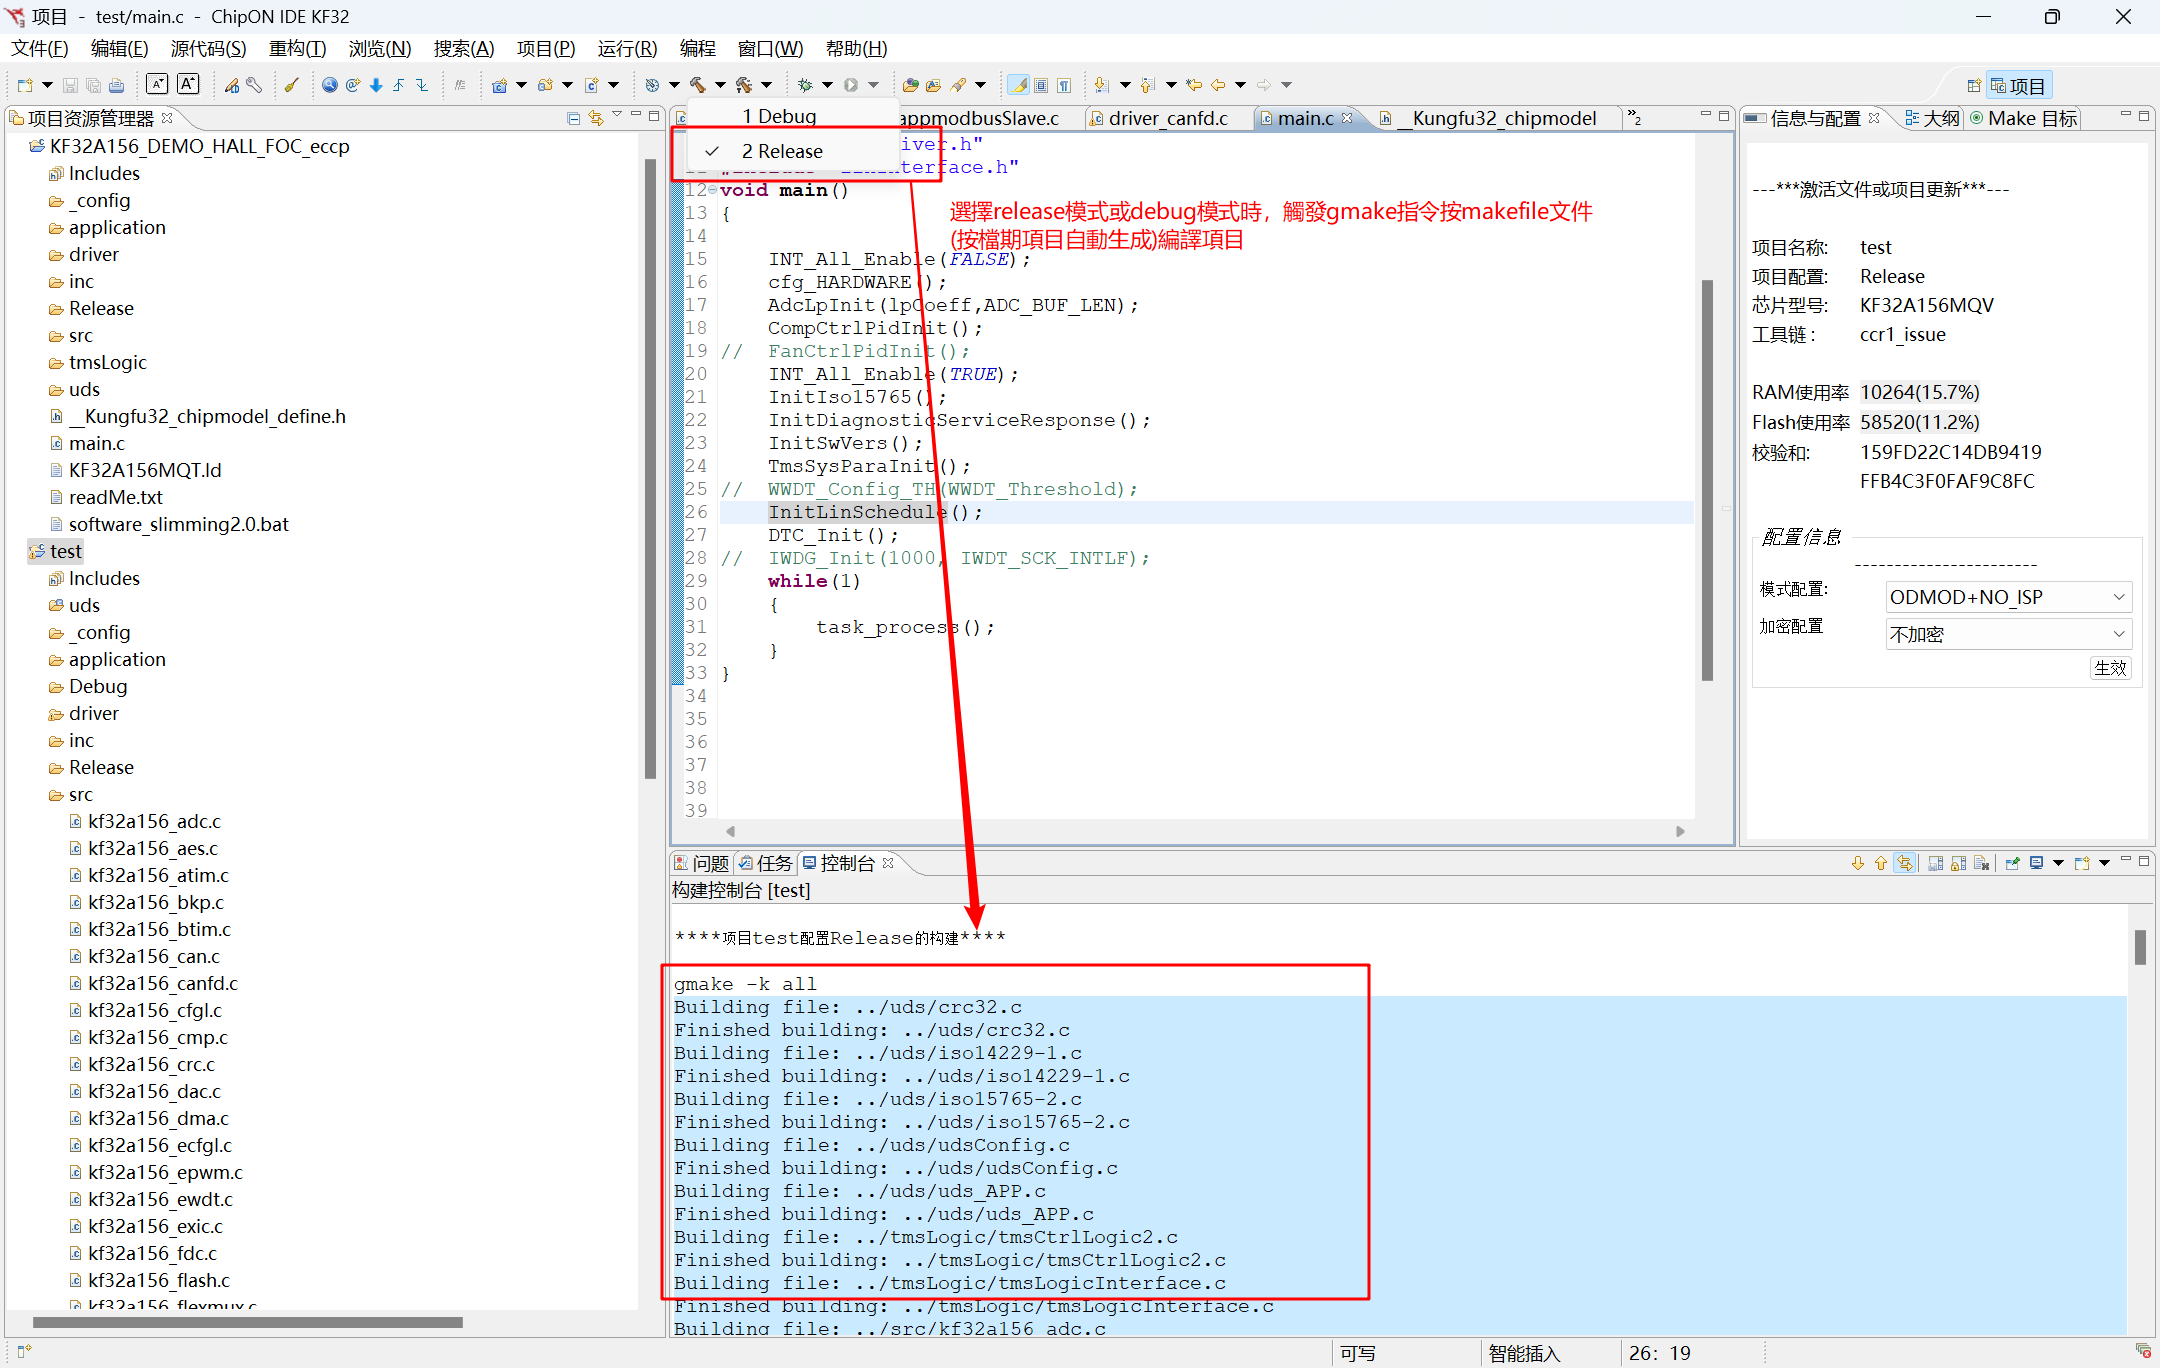Open kf32a156_adc.c in the project tree

(x=154, y=821)
